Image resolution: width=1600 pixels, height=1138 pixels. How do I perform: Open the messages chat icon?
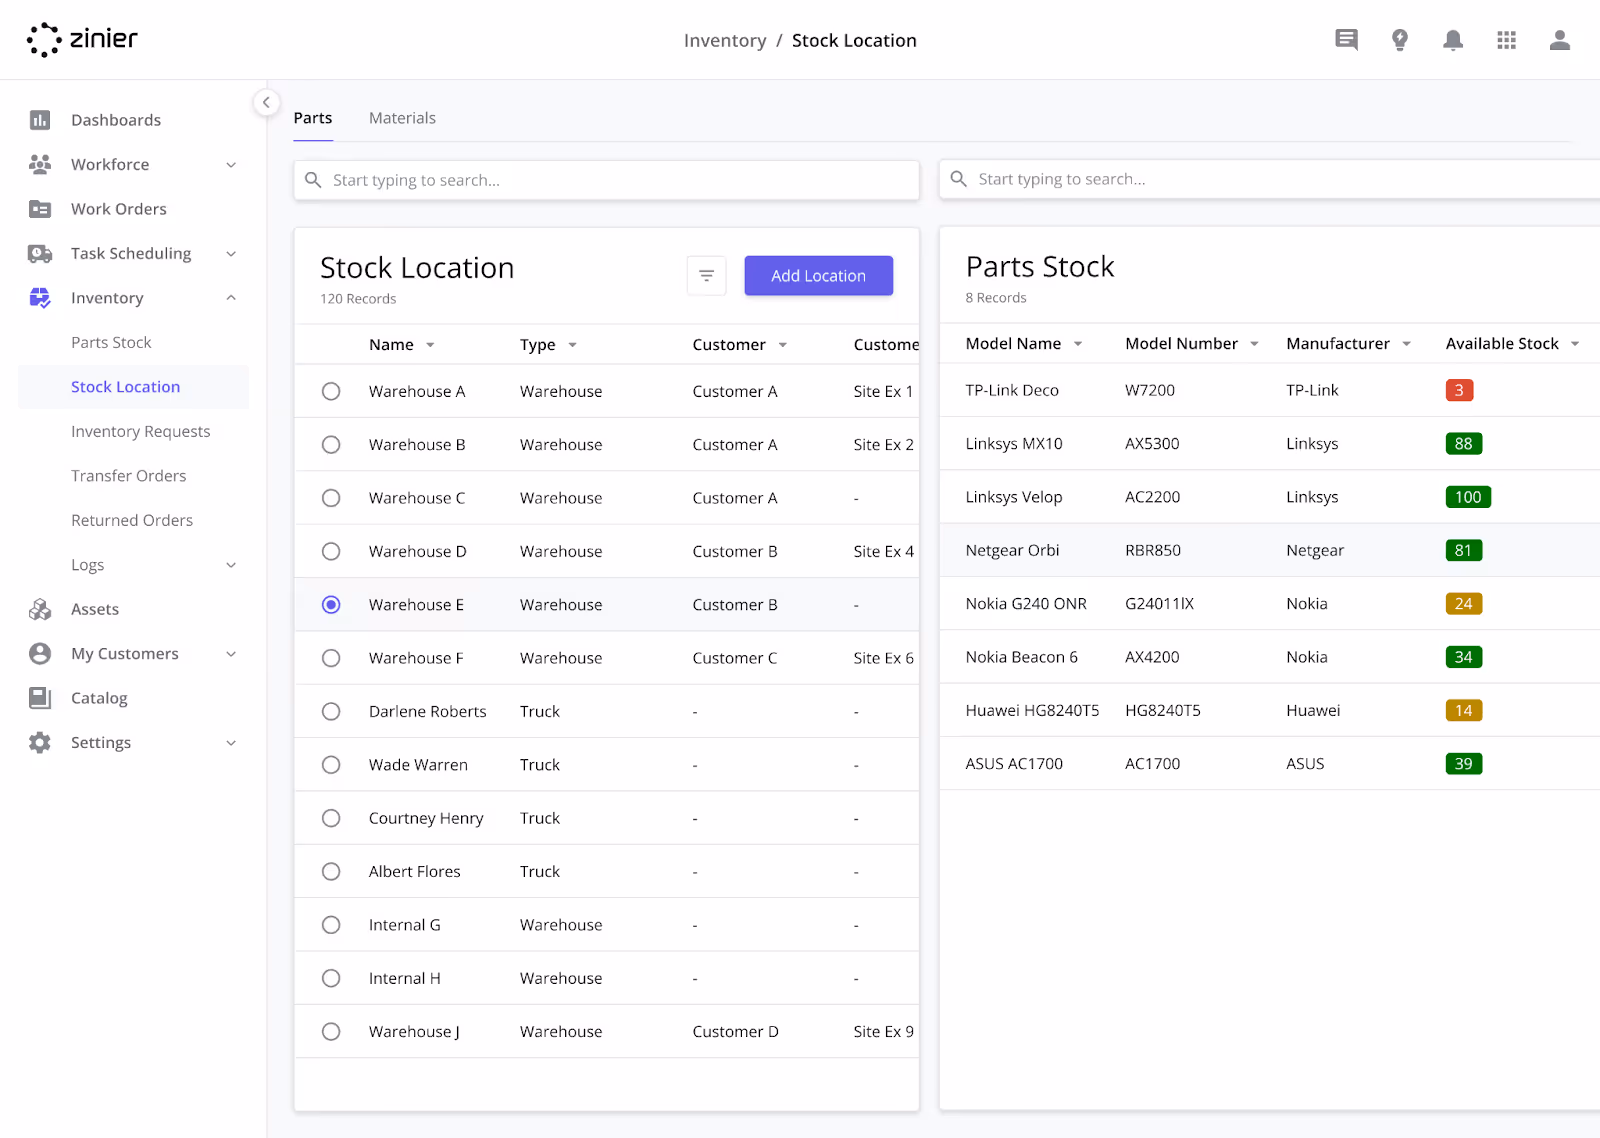1346,40
